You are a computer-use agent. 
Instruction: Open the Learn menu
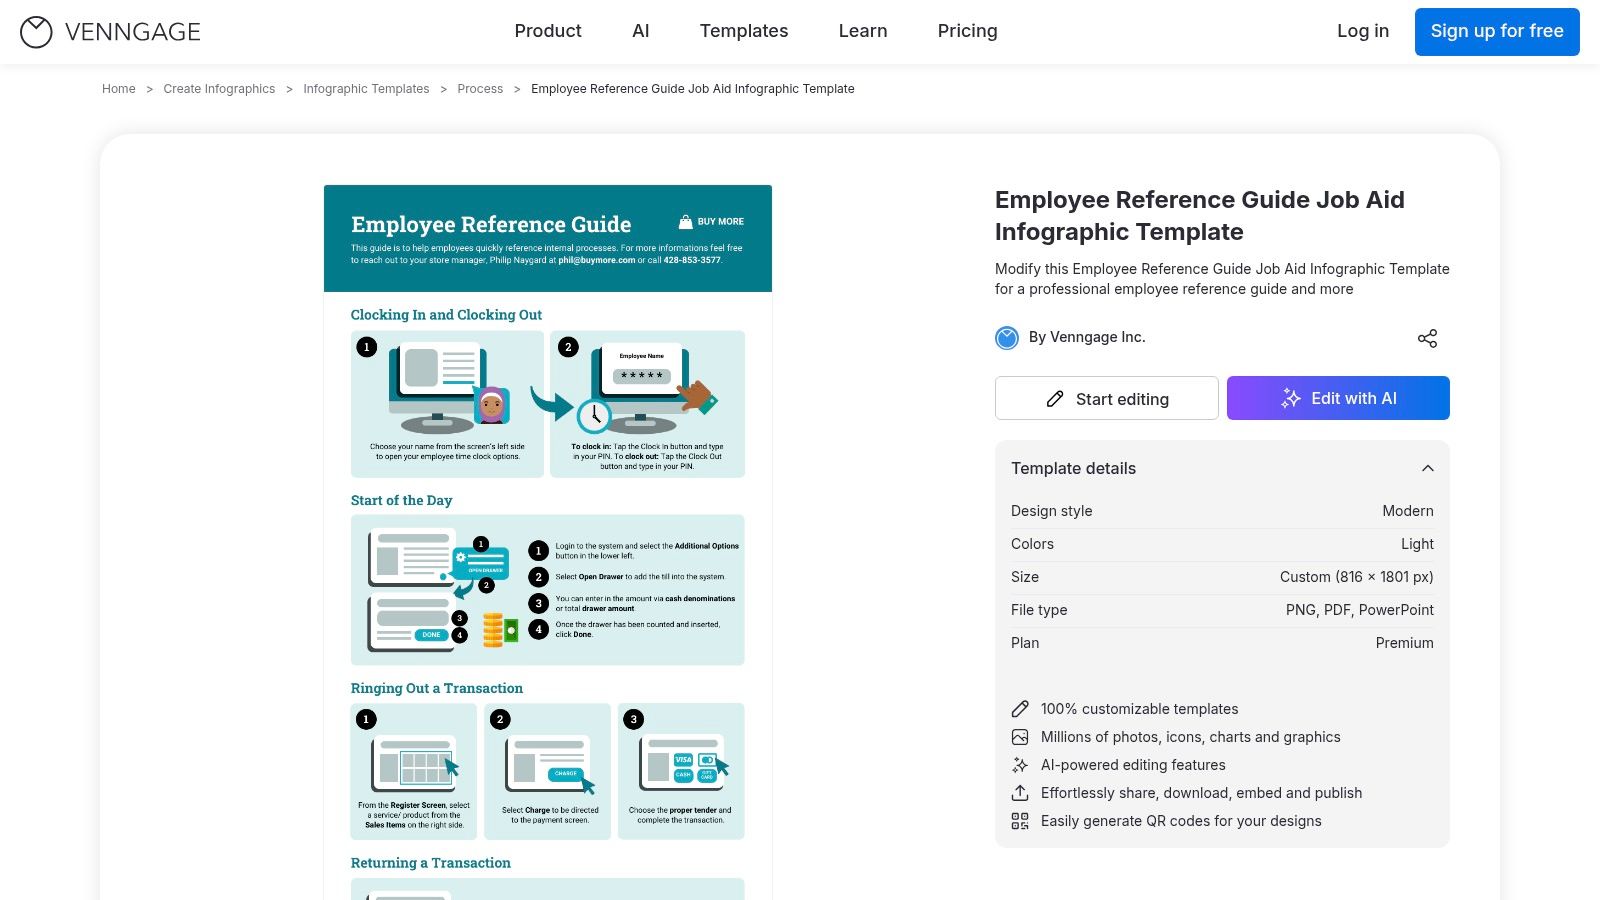pyautogui.click(x=863, y=31)
